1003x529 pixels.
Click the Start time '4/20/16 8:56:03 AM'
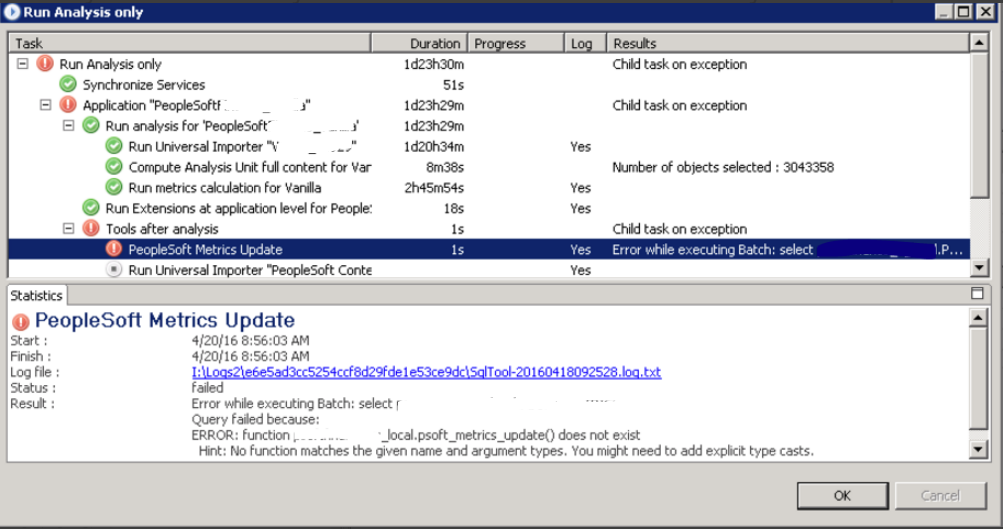(250, 340)
